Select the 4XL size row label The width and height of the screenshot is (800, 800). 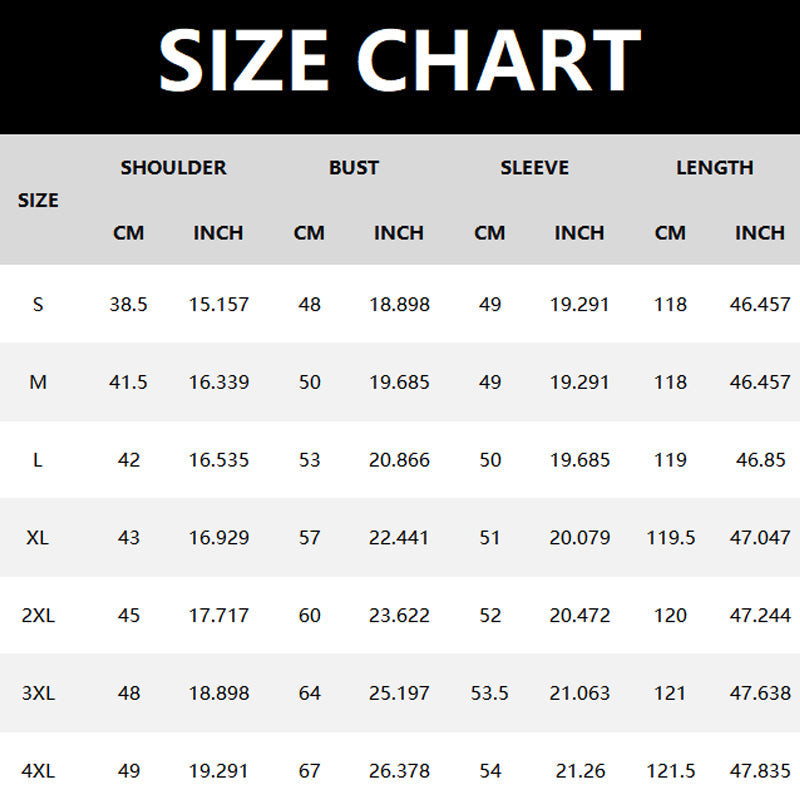[38, 771]
